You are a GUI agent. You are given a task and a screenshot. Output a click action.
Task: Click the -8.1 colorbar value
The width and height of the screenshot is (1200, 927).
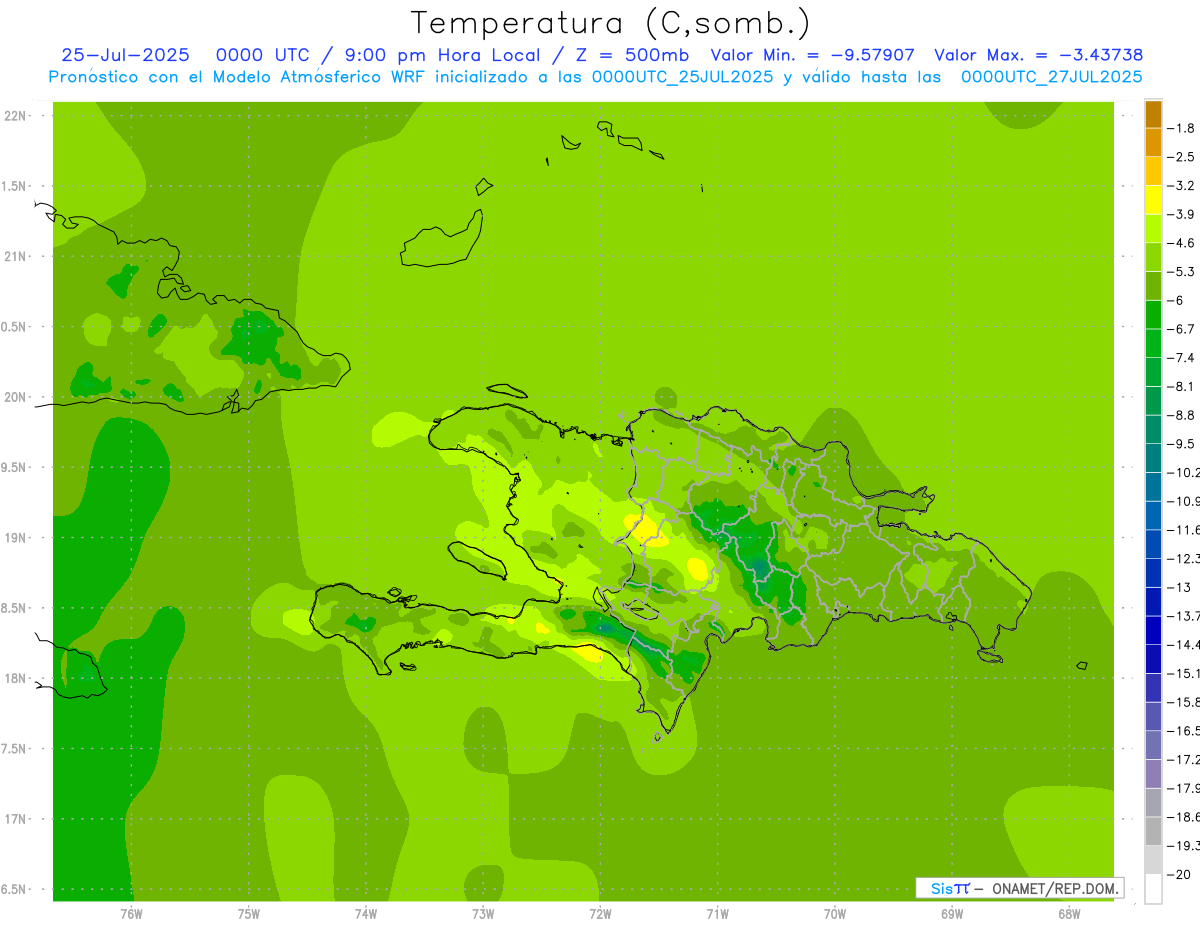pos(1183,386)
